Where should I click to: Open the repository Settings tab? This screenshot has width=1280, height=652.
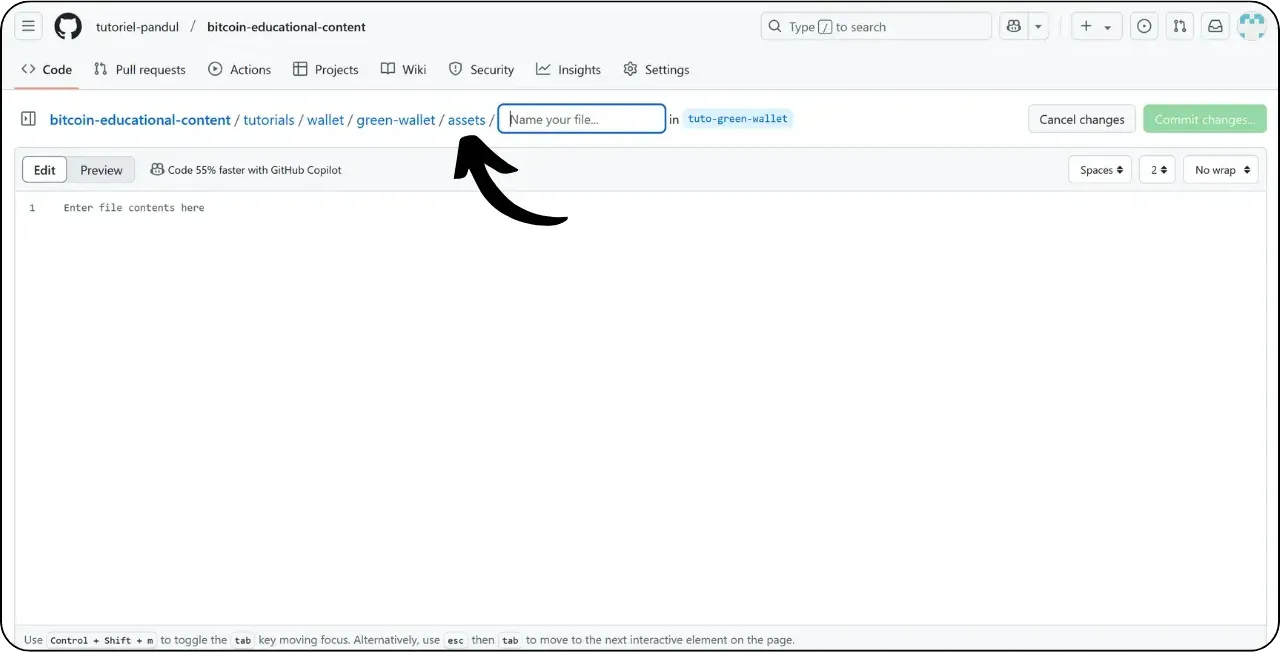[656, 69]
